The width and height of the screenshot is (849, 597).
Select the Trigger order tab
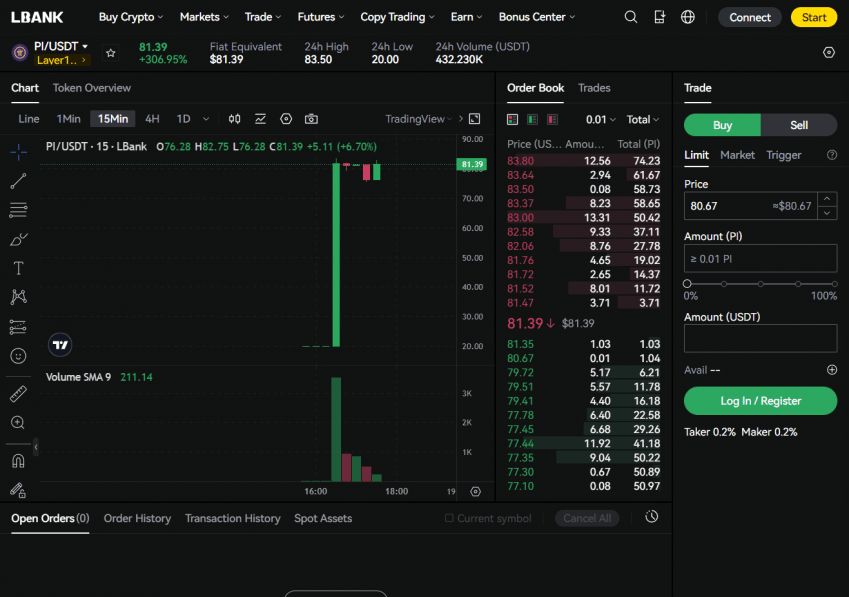(783, 155)
